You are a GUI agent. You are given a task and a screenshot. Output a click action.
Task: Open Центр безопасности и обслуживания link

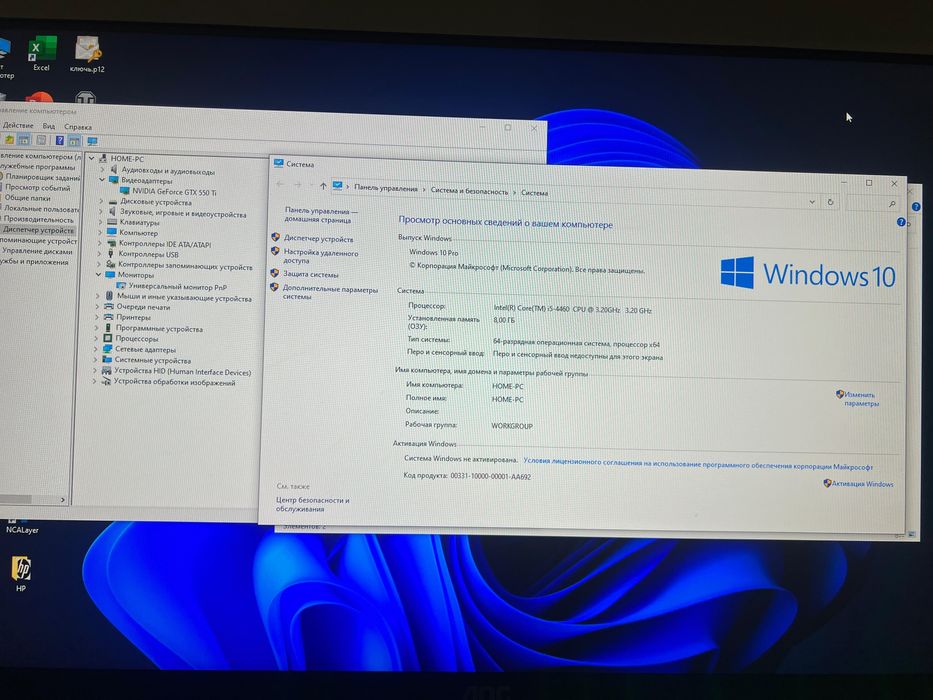coord(312,505)
